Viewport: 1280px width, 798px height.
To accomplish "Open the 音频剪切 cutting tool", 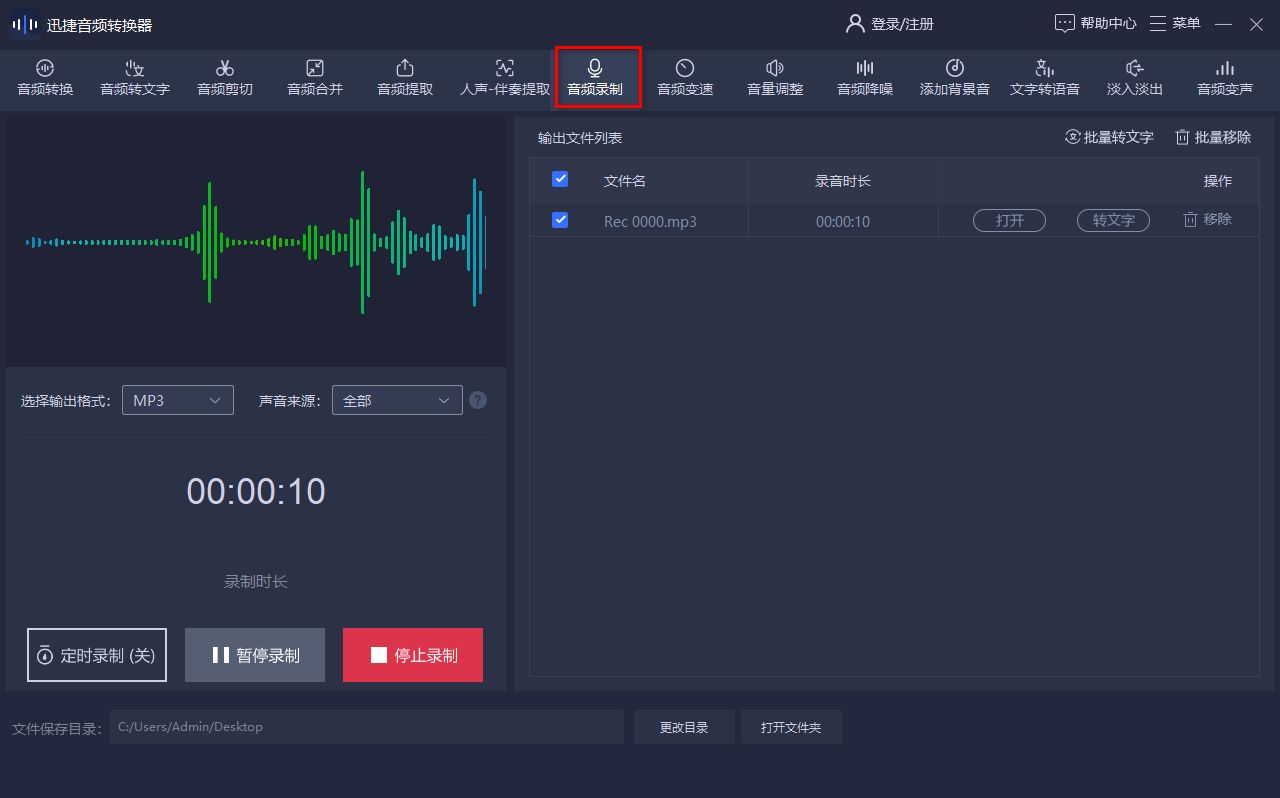I will point(224,78).
